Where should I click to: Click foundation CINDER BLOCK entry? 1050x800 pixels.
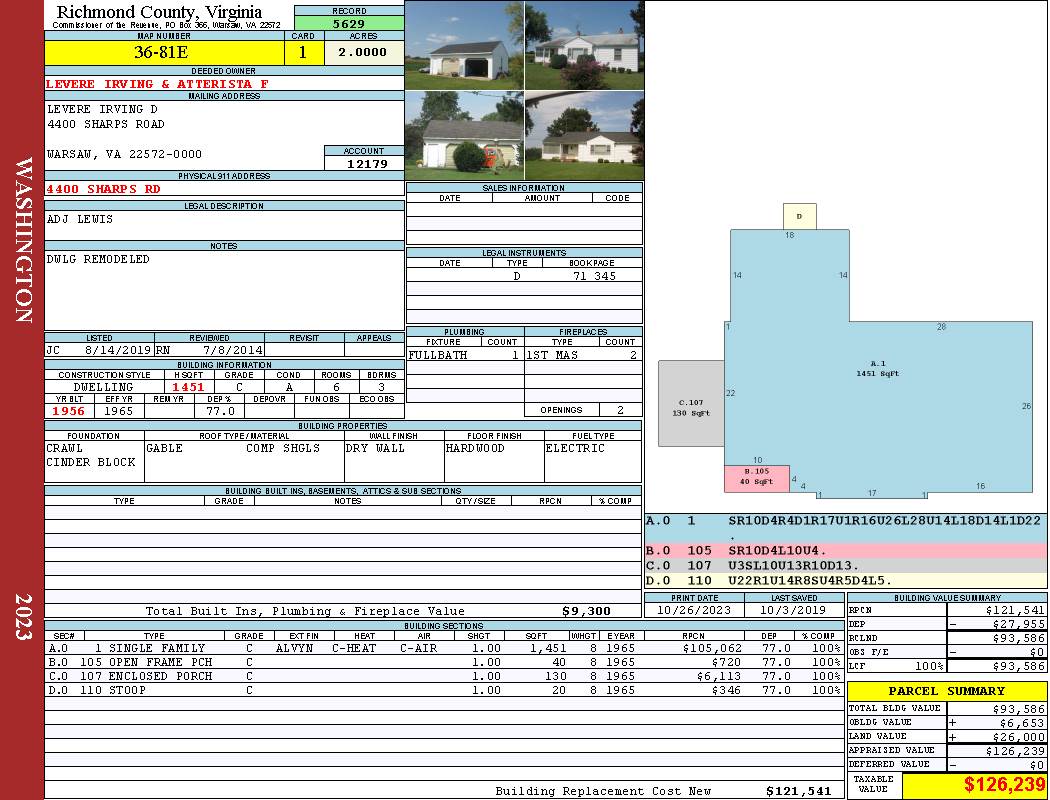tap(90, 462)
